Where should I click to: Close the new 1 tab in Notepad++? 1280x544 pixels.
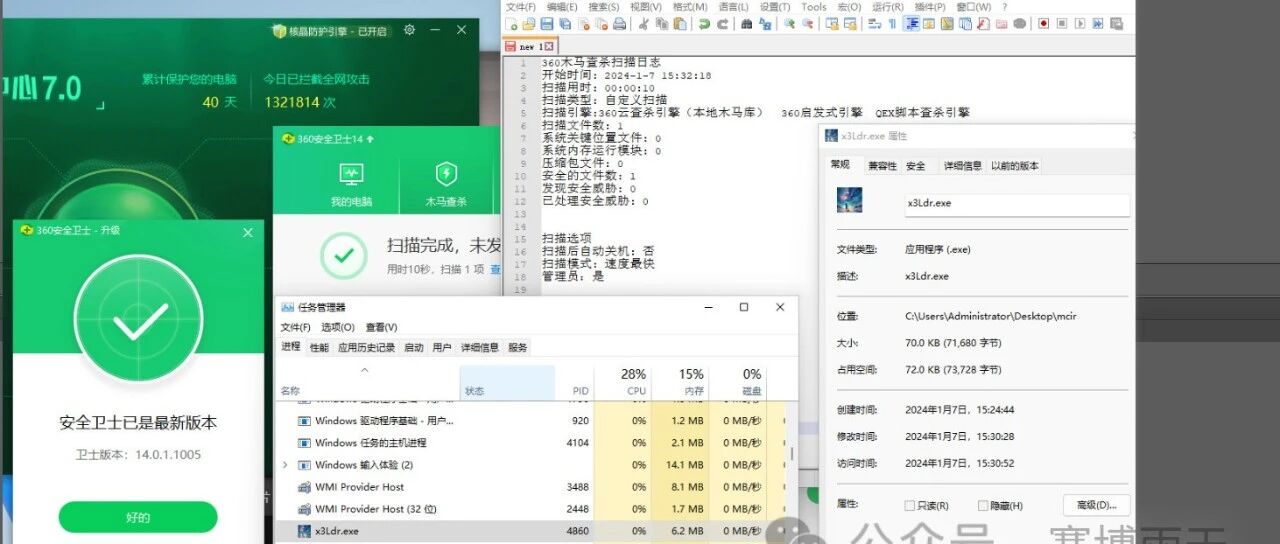point(549,46)
